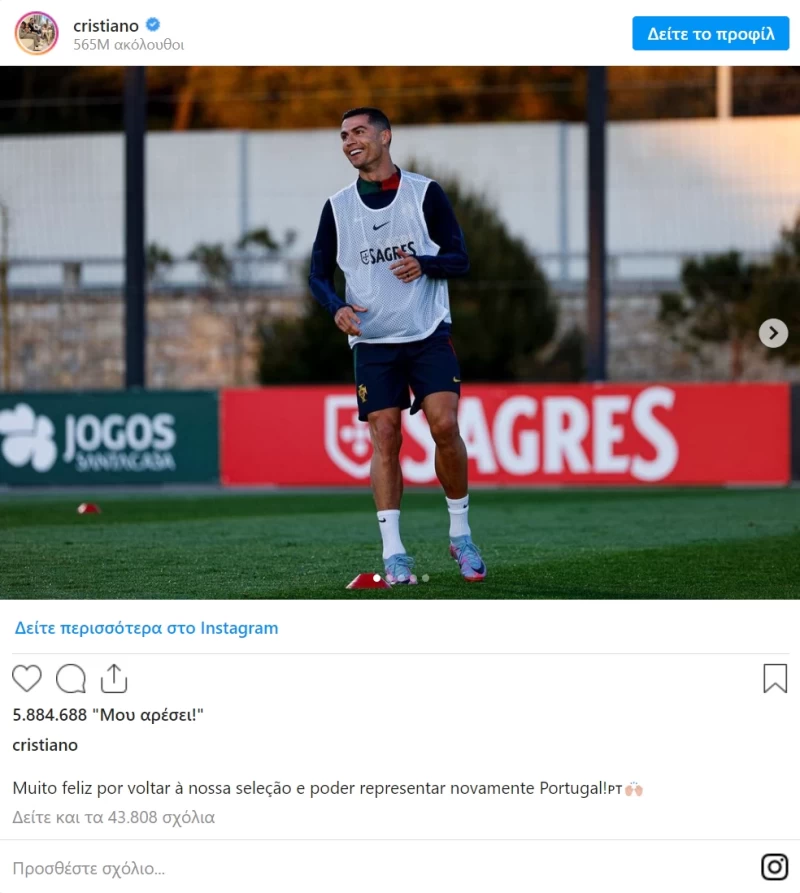Viewport: 800px width, 893px height.
Task: Like the post with the heart icon
Action: [27, 678]
